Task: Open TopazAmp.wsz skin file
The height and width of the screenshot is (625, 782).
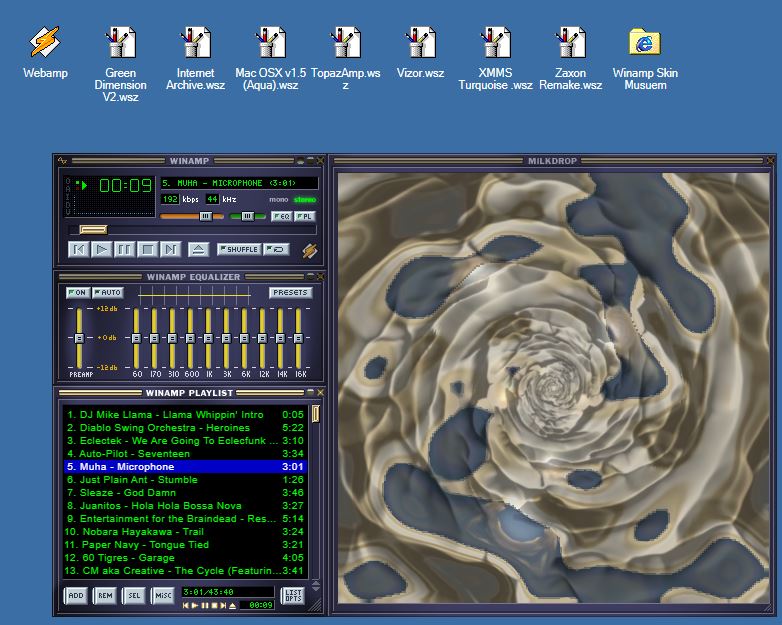Action: [x=345, y=57]
